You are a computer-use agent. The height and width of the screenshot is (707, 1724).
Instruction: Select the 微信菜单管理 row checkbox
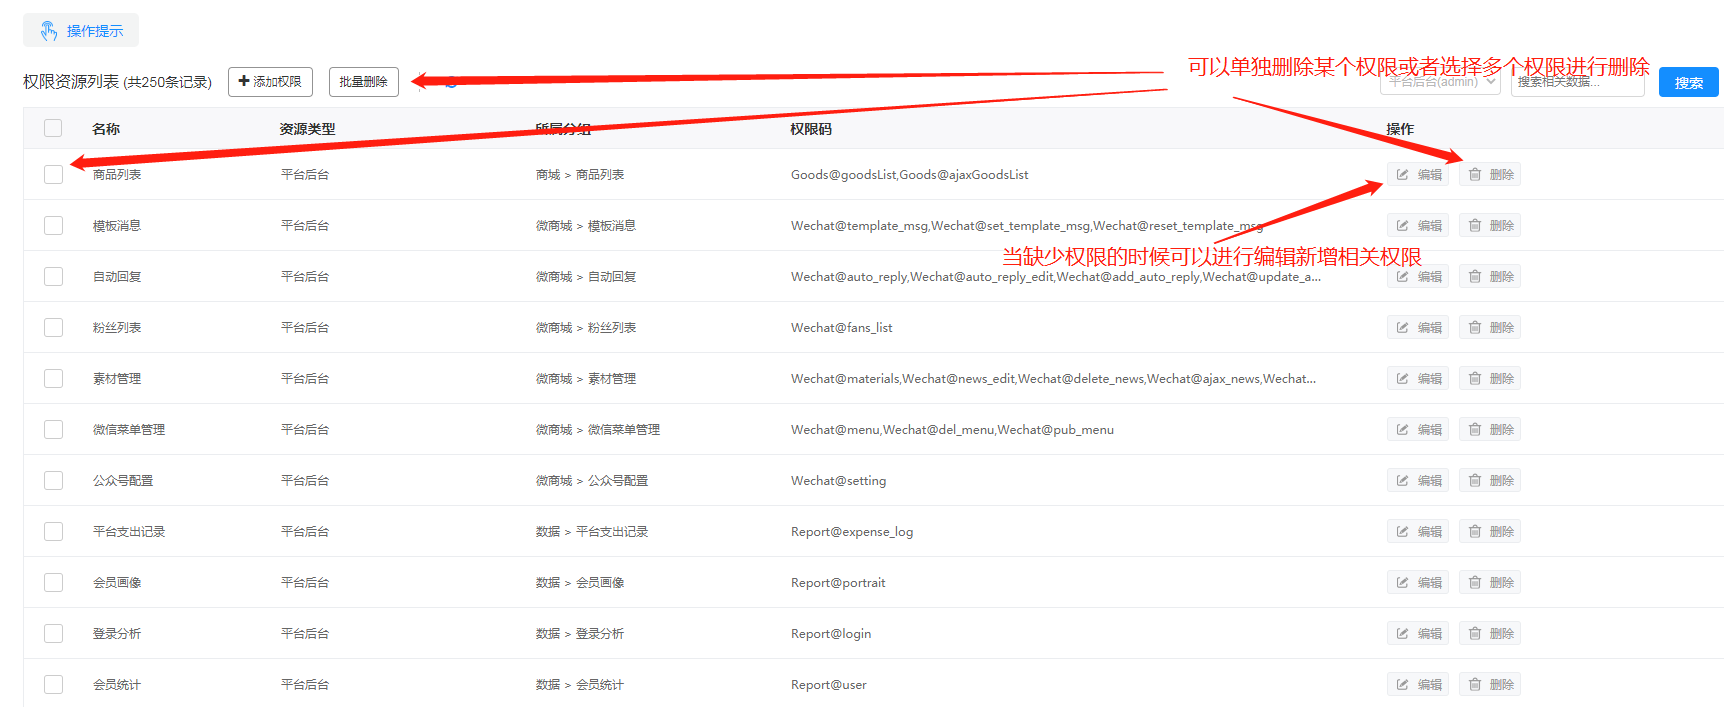(53, 430)
